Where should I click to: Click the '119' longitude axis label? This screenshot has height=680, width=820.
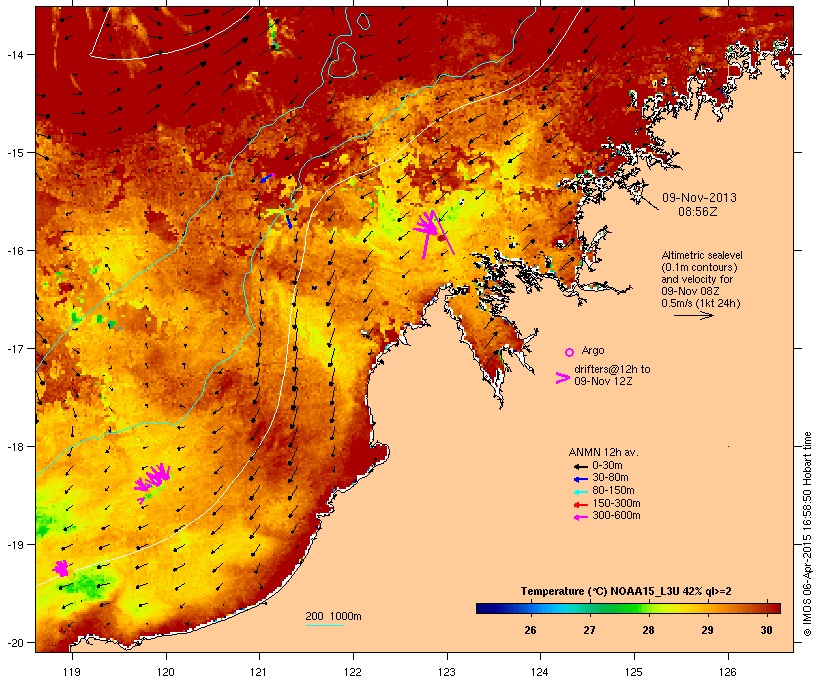(x=72, y=672)
